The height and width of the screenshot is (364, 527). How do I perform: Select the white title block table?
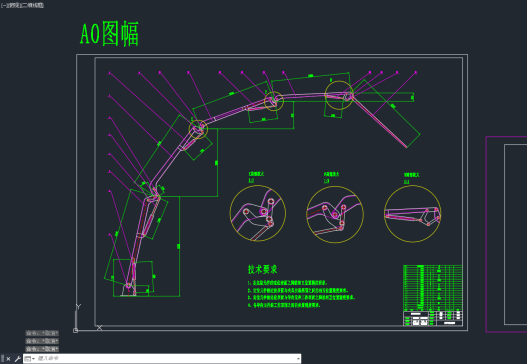point(433,318)
